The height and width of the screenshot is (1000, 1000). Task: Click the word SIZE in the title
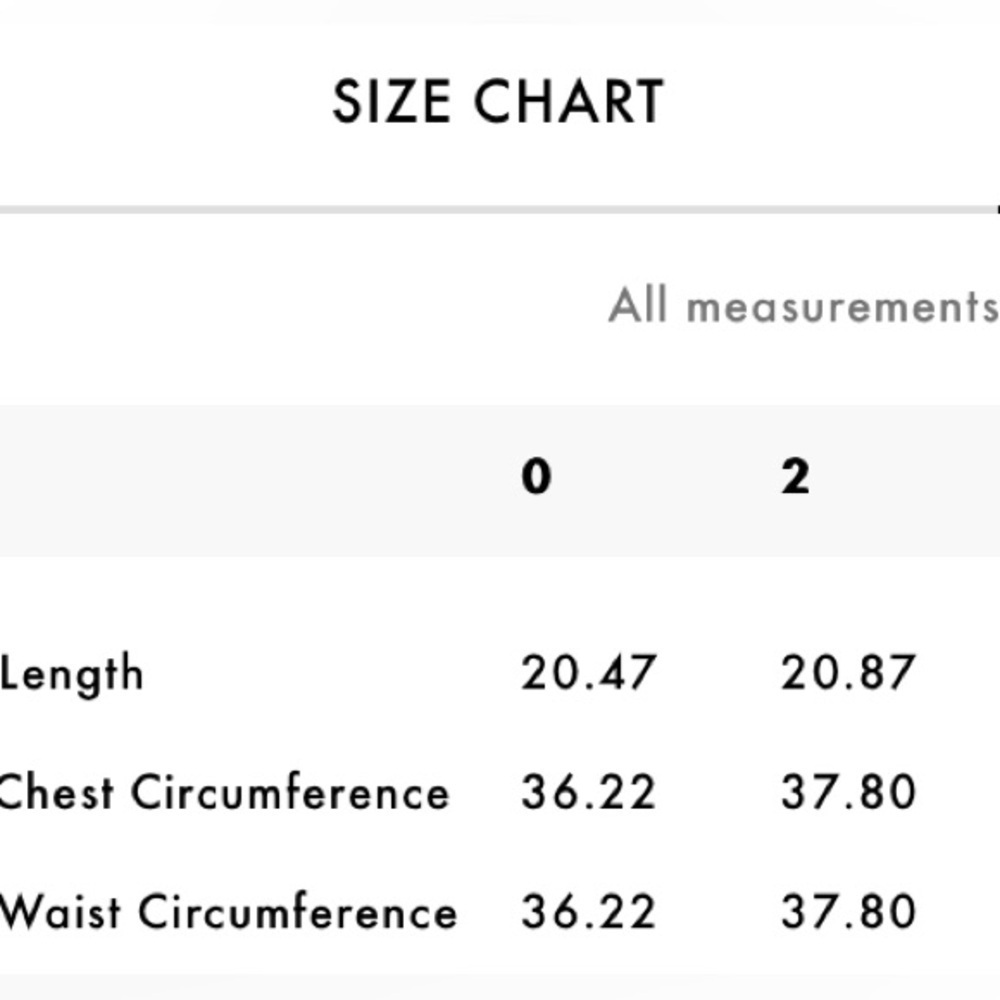pos(392,101)
